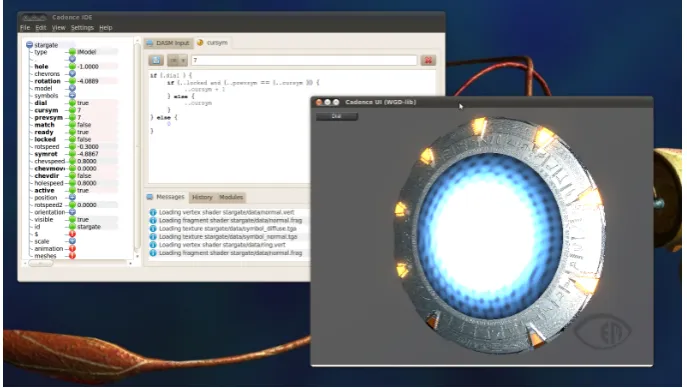This screenshot has height=388, width=687.
Task: Select the hole value -1.0000
Action: pos(88,67)
